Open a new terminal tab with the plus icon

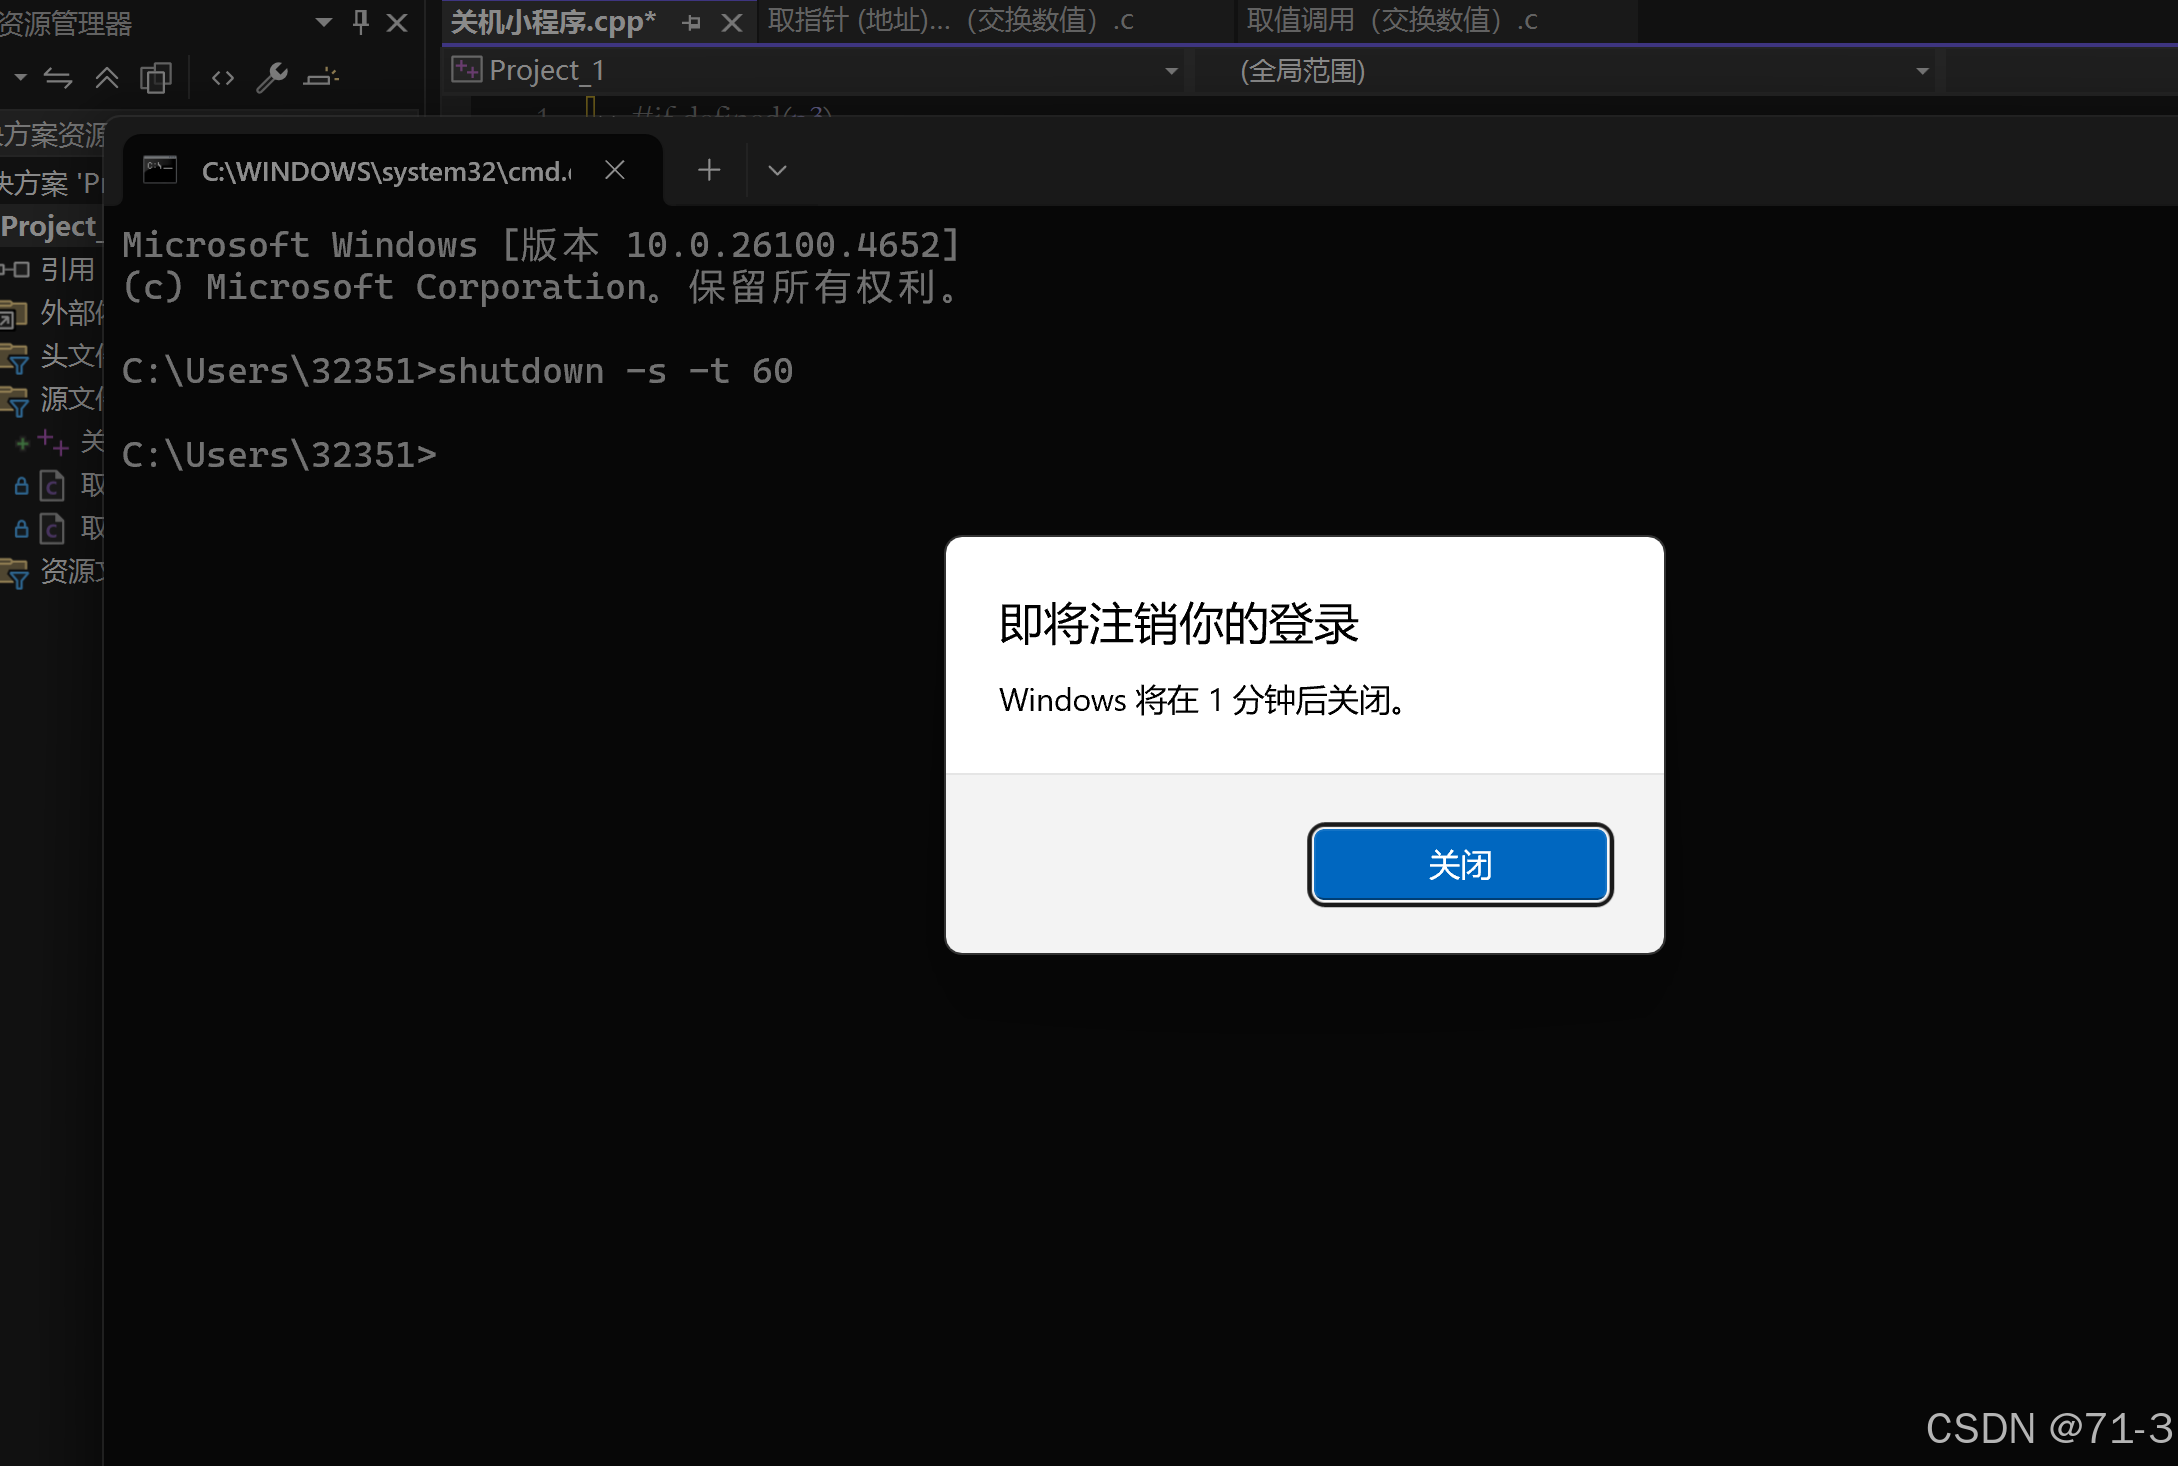tap(709, 170)
